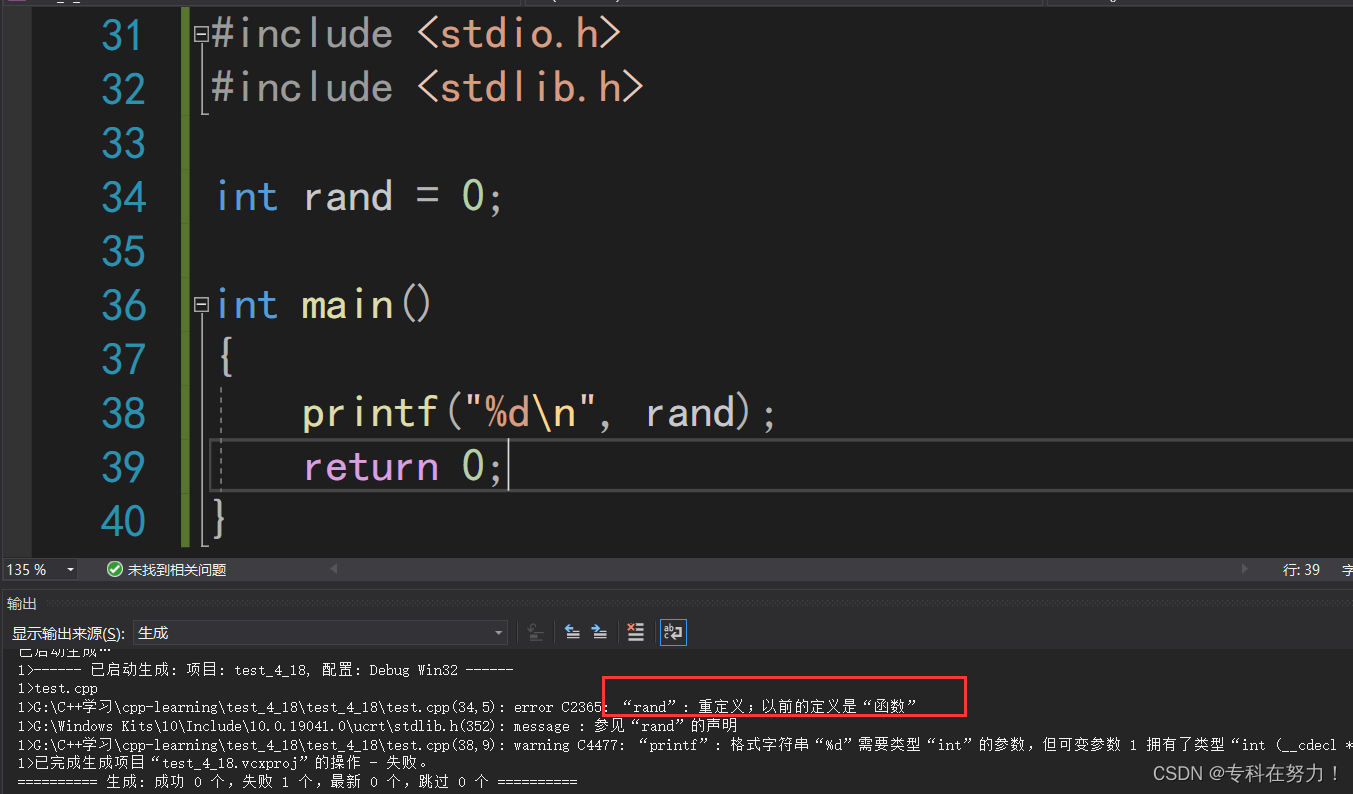Click the '显示输出来源(S):' label
Image resolution: width=1353 pixels, height=794 pixels.
tap(69, 633)
